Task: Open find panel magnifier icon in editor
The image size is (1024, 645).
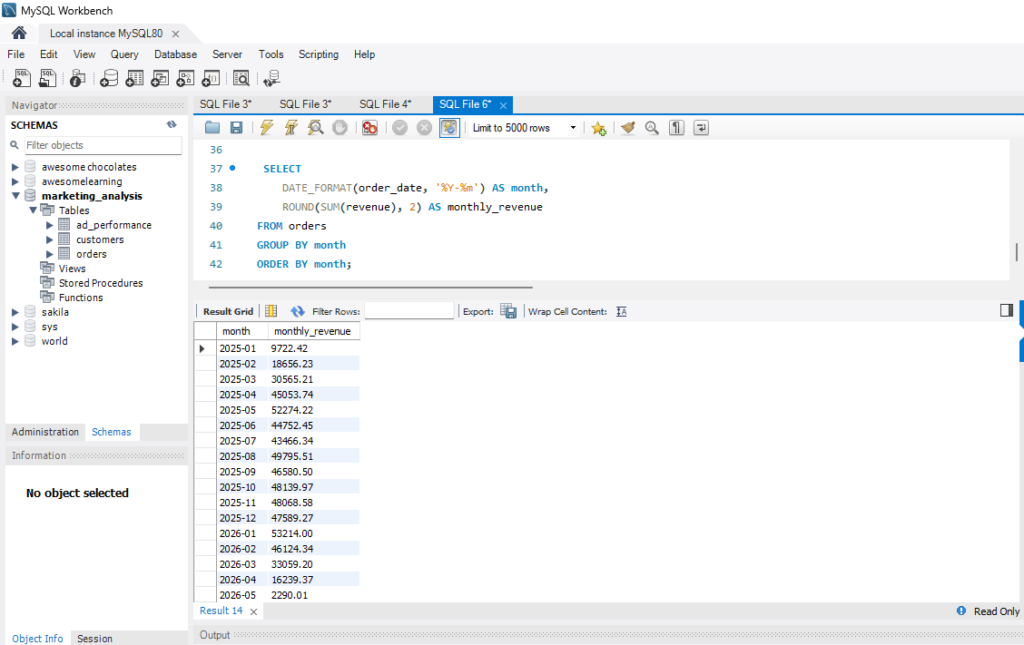Action: coord(652,127)
